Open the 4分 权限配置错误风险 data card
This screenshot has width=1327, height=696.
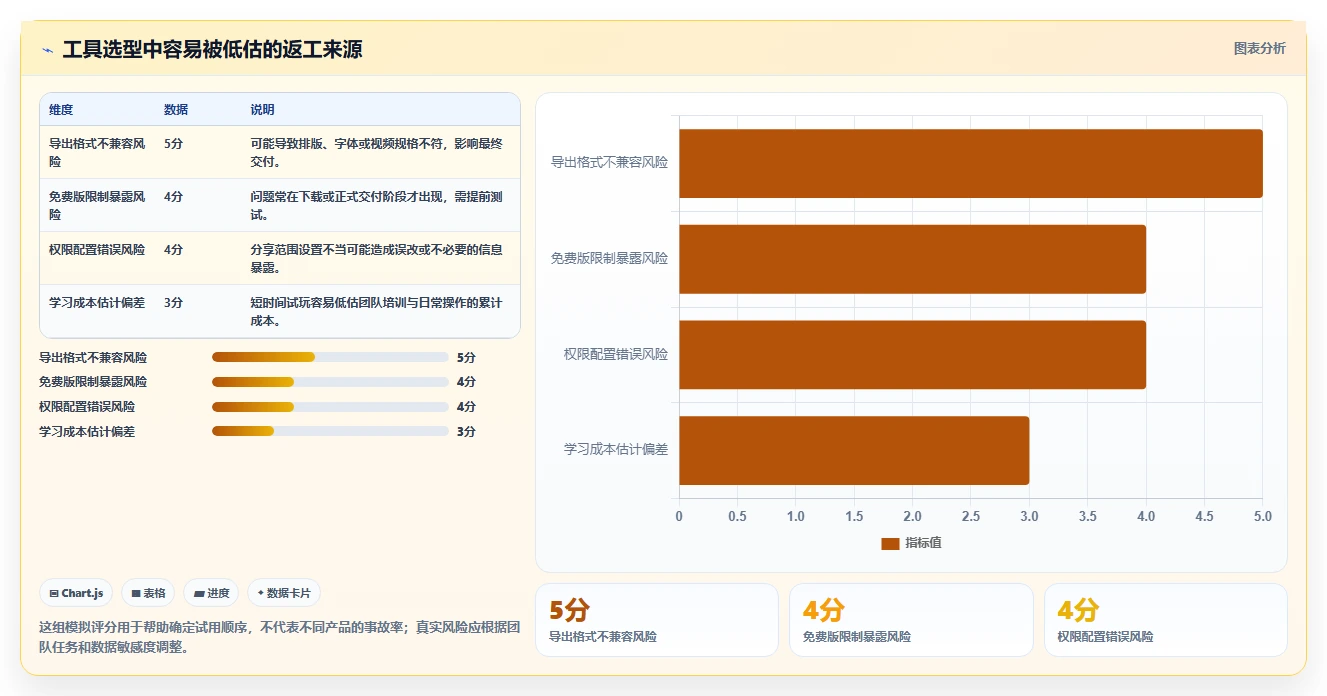(x=1166, y=620)
